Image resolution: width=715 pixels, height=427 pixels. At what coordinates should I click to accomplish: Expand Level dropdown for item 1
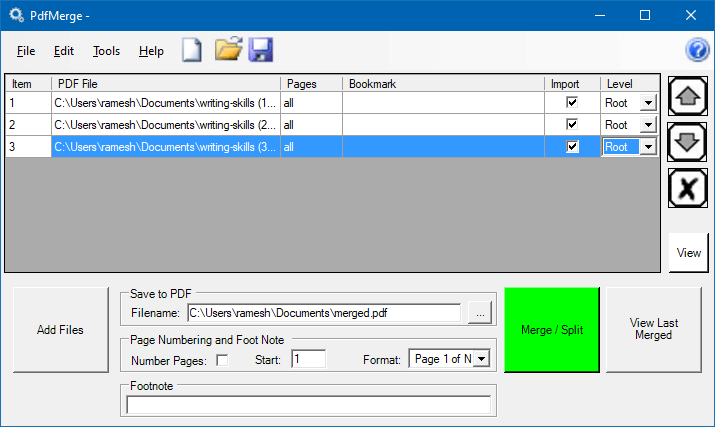[x=648, y=103]
